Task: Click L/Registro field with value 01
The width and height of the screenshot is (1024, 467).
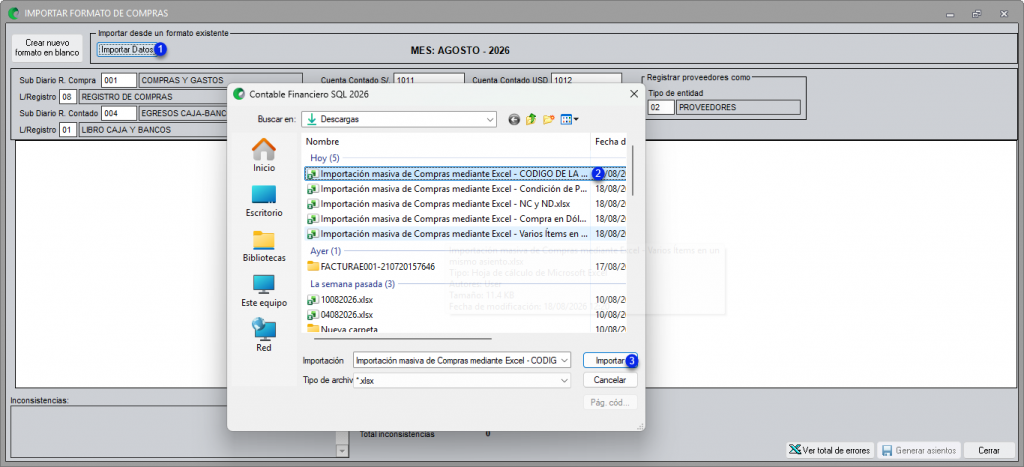Action: (x=68, y=130)
